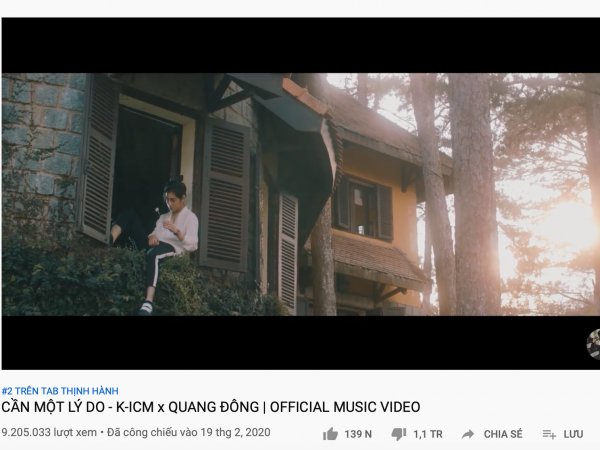The image size is (600, 450).
Task: Click the 9.205.033 lượt xem view count
Action: [49, 432]
